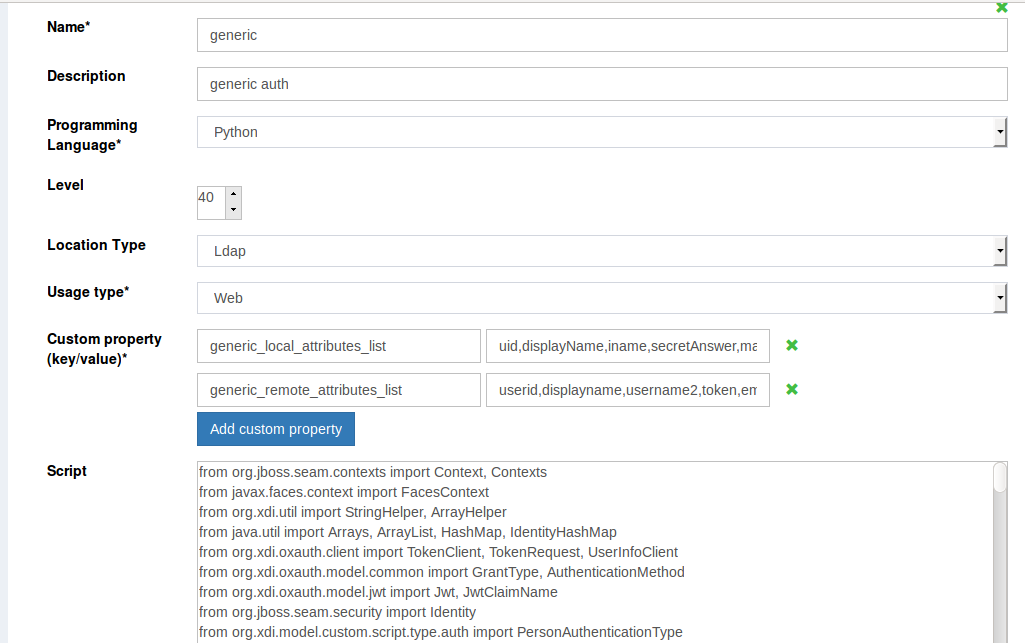
Task: Open the Programming Language dropdown
Action: [601, 132]
